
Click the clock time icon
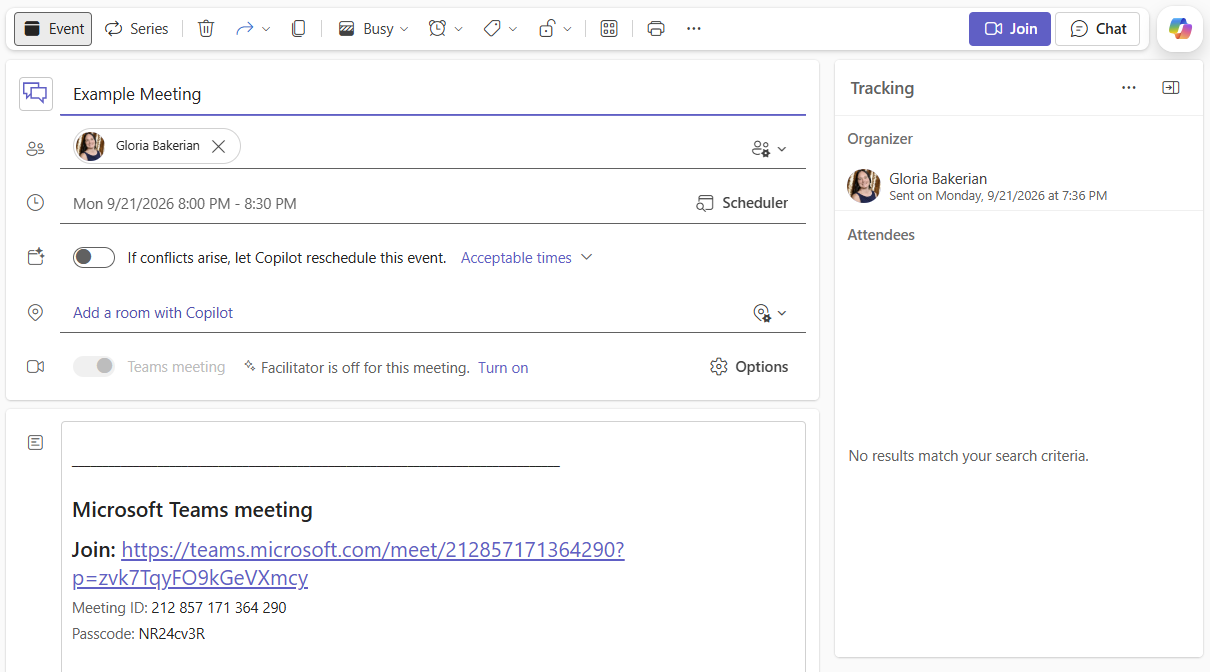tap(36, 203)
